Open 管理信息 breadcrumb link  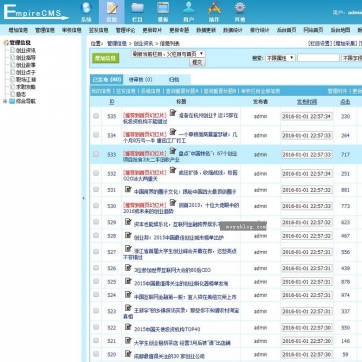[x=117, y=43]
